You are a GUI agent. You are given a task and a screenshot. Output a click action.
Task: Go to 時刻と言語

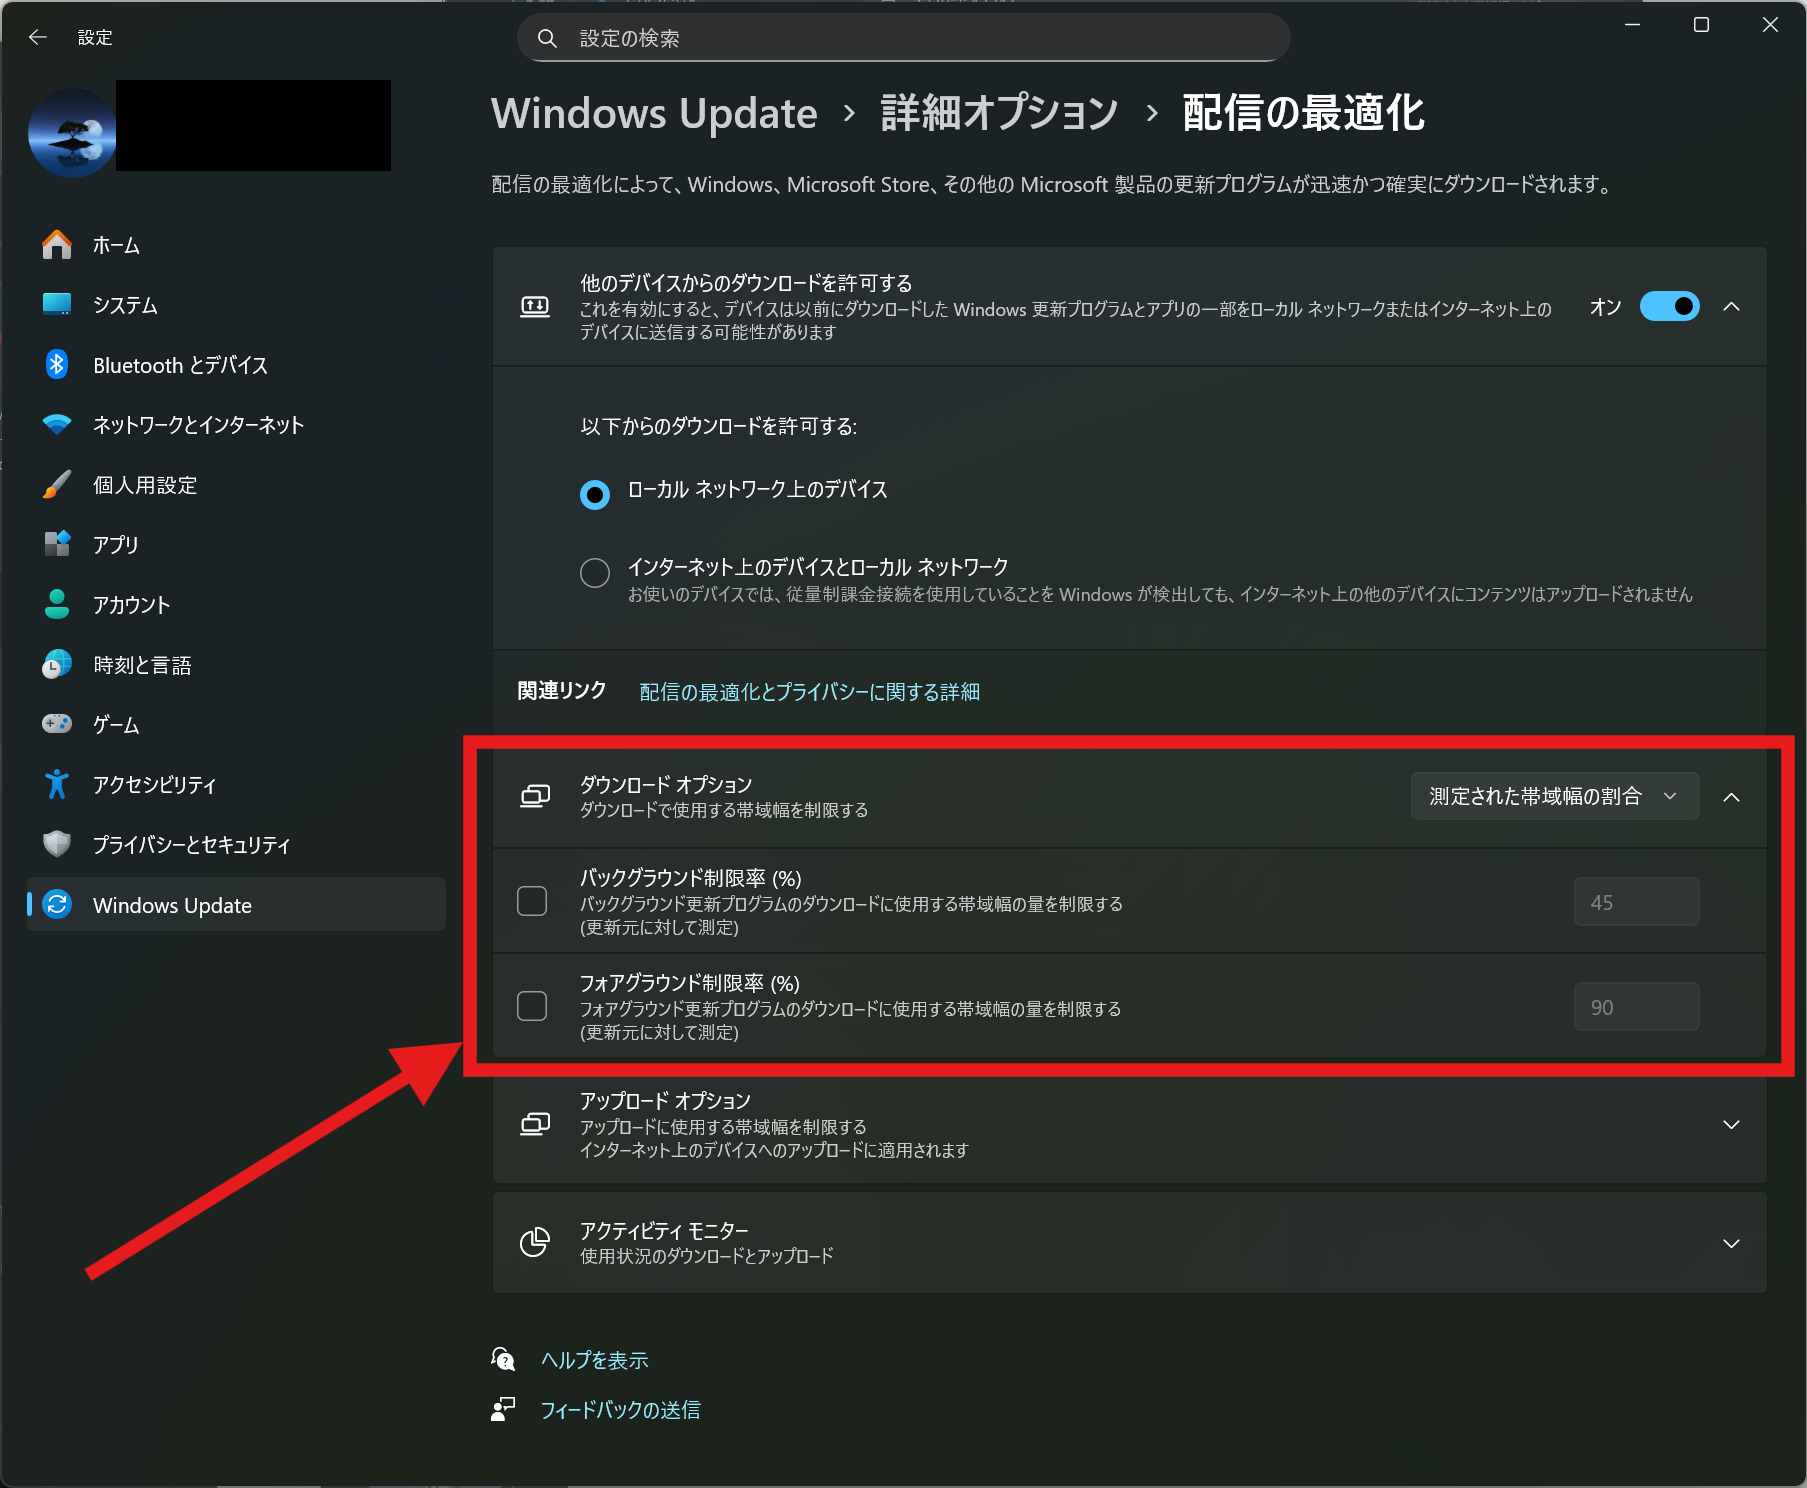click(236, 665)
